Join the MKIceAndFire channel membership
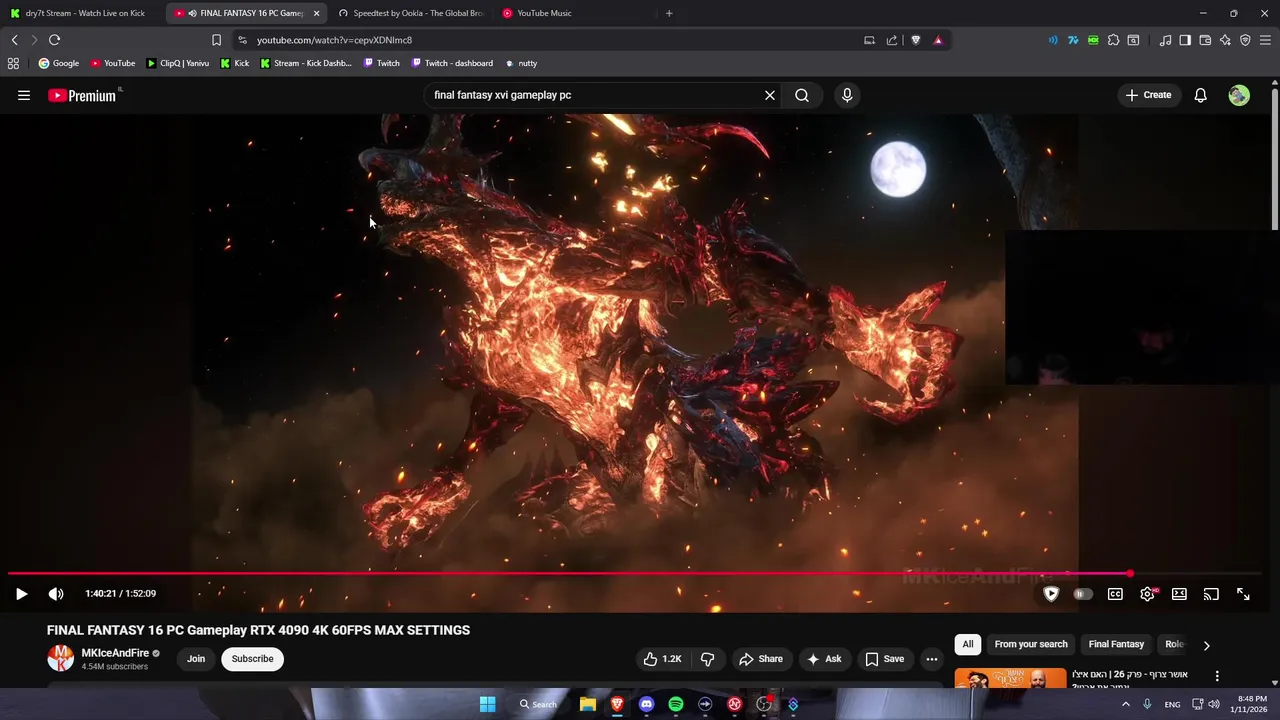 [x=196, y=659]
